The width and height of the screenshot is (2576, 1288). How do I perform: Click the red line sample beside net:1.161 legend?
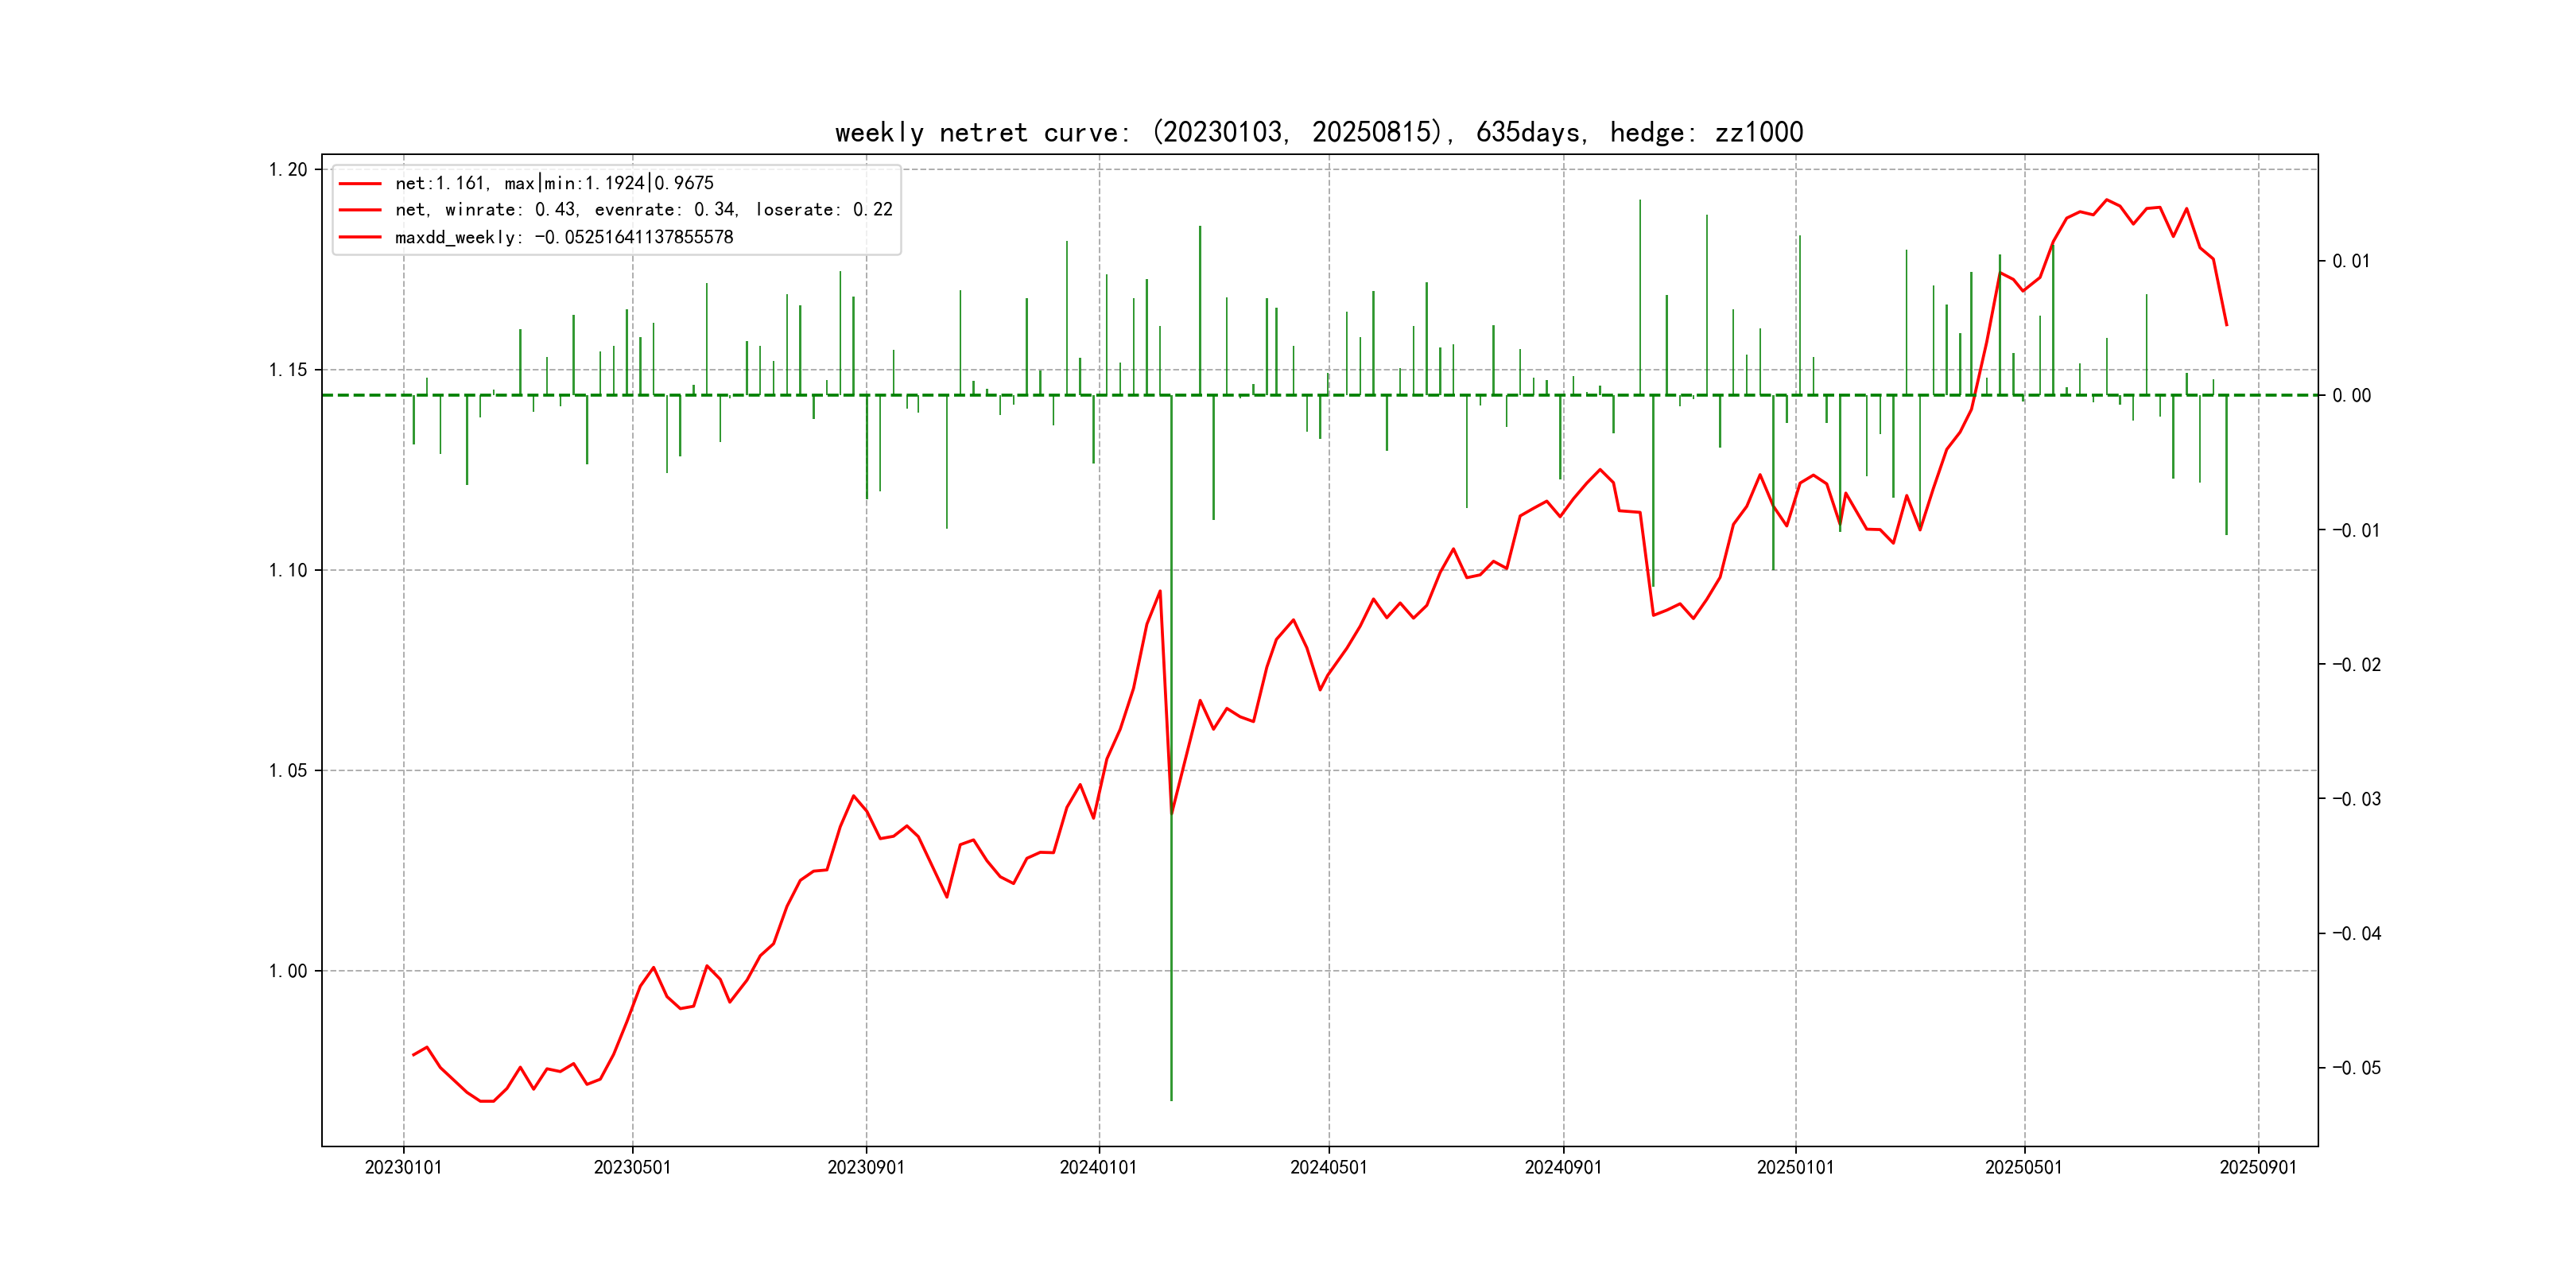(360, 184)
